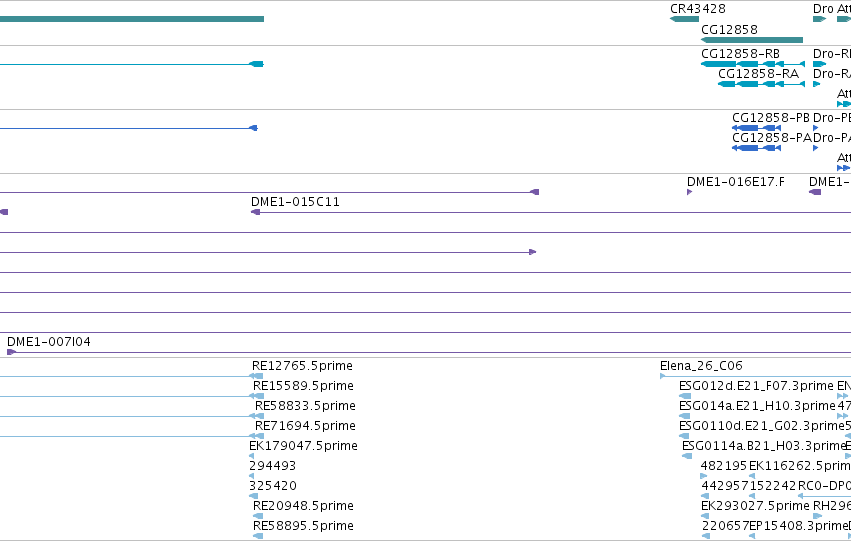Viewport: 851px width, 541px height.
Task: Select the CG12858-RA transcript feature
Action: click(x=761, y=84)
